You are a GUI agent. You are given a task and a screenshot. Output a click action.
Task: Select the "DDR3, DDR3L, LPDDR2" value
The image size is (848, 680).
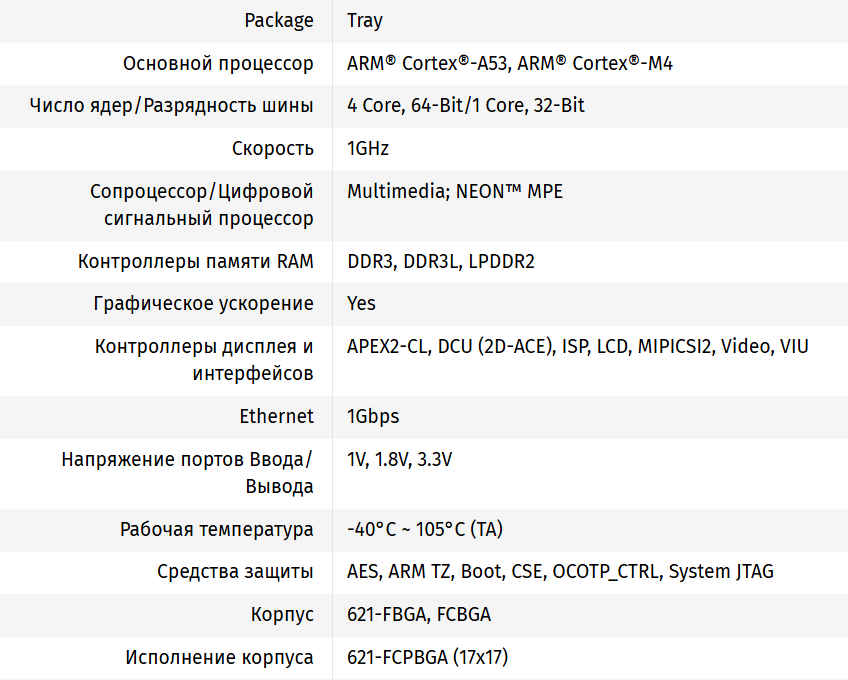pos(441,262)
